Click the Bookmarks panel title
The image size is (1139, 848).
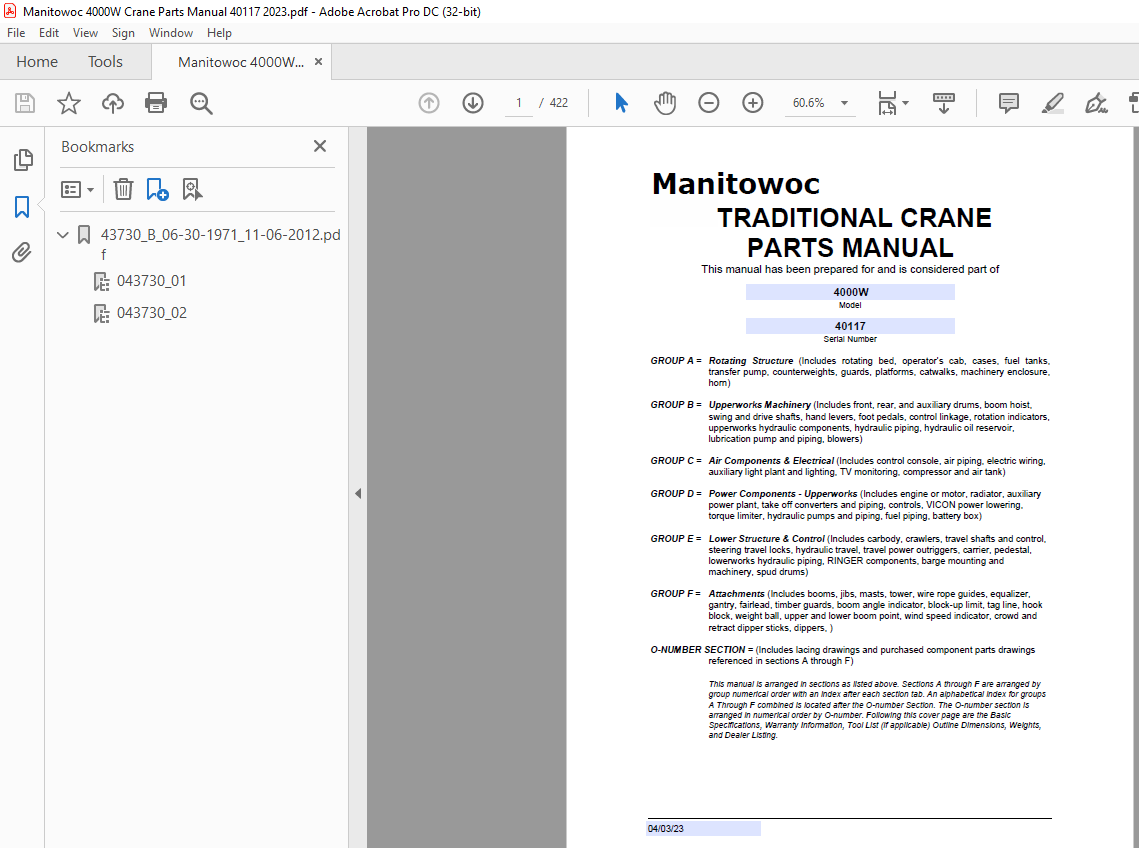pos(97,147)
